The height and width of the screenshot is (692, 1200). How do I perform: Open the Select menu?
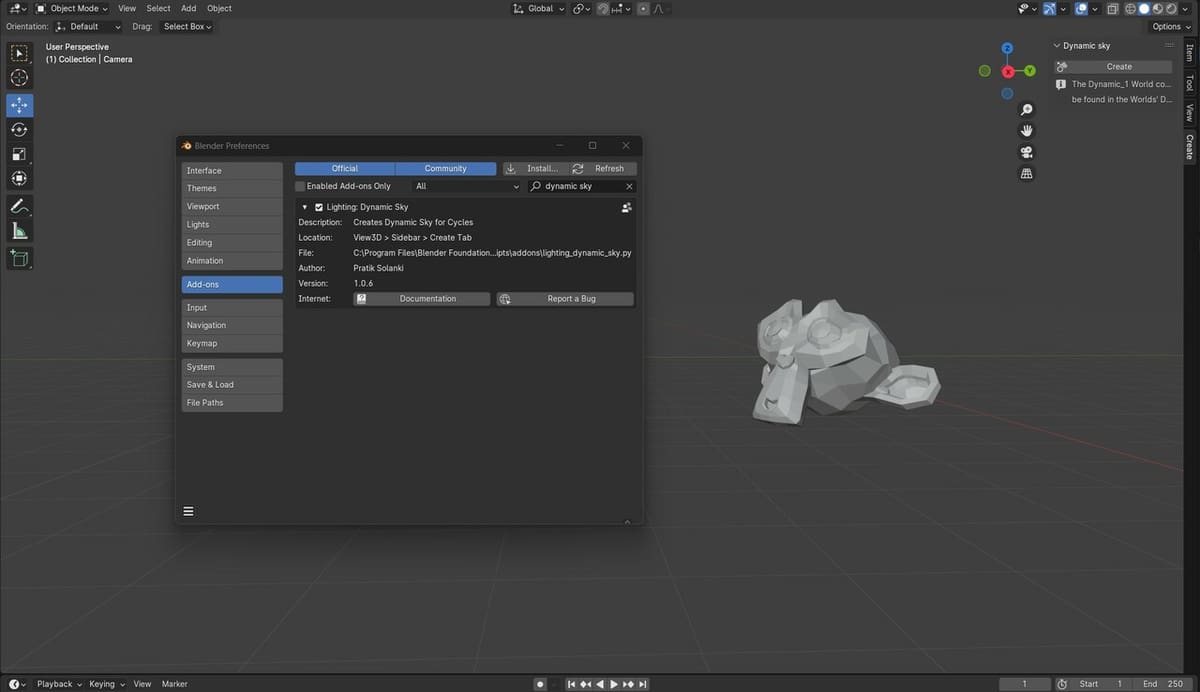[158, 9]
